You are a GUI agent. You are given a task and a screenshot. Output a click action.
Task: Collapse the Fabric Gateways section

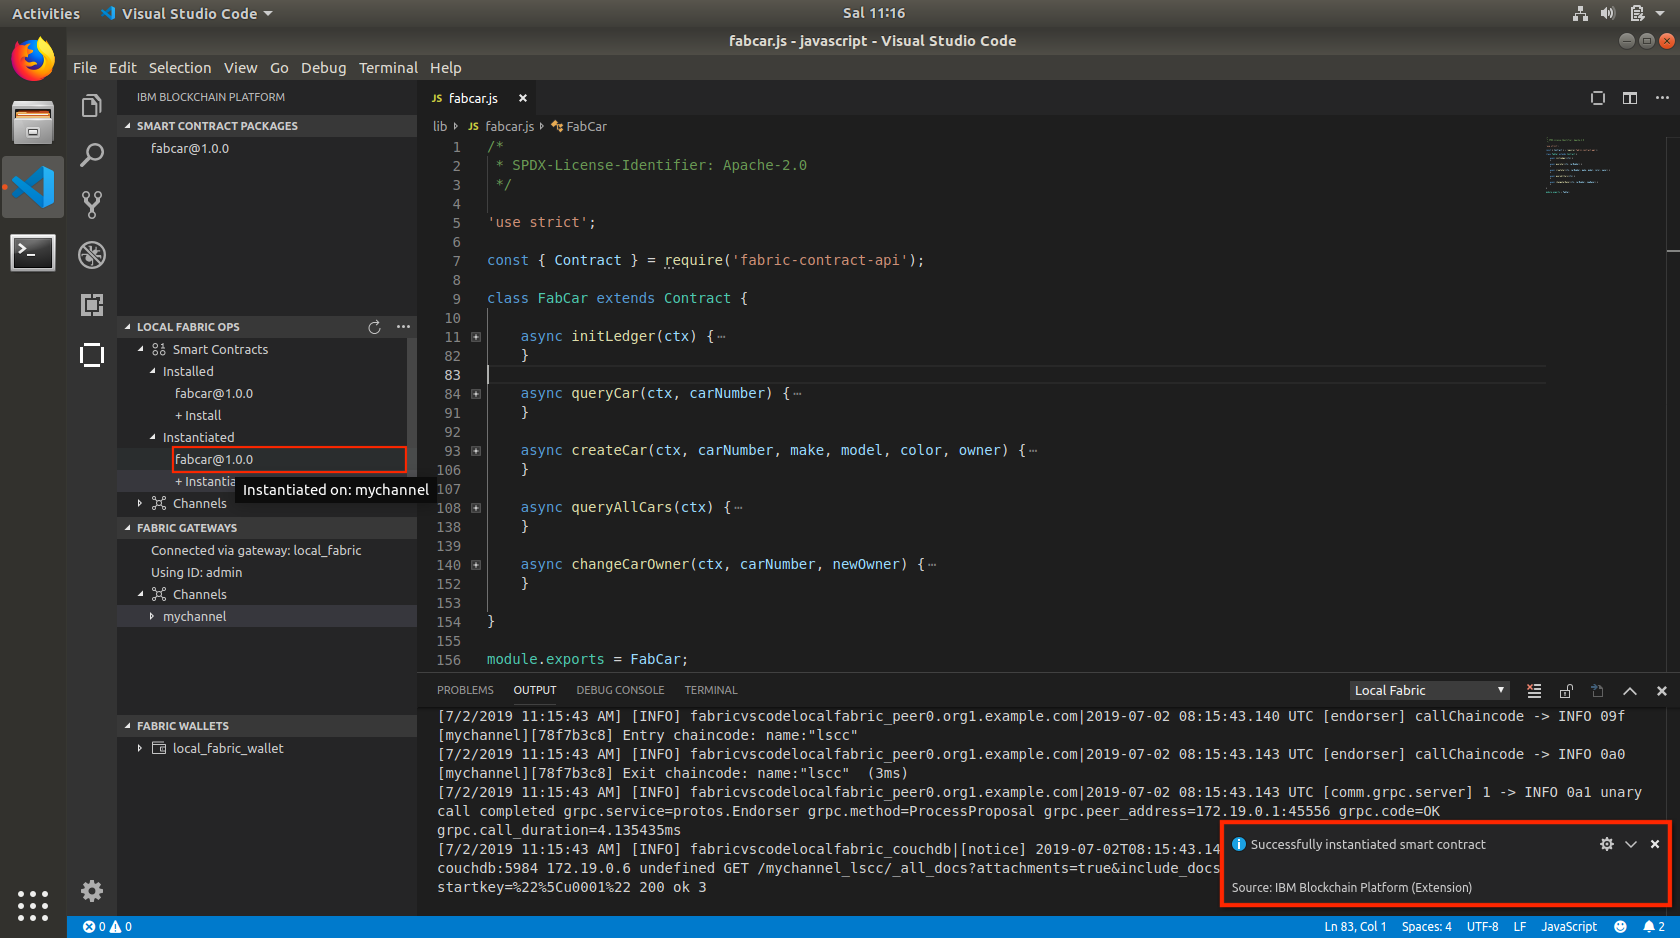(267, 528)
